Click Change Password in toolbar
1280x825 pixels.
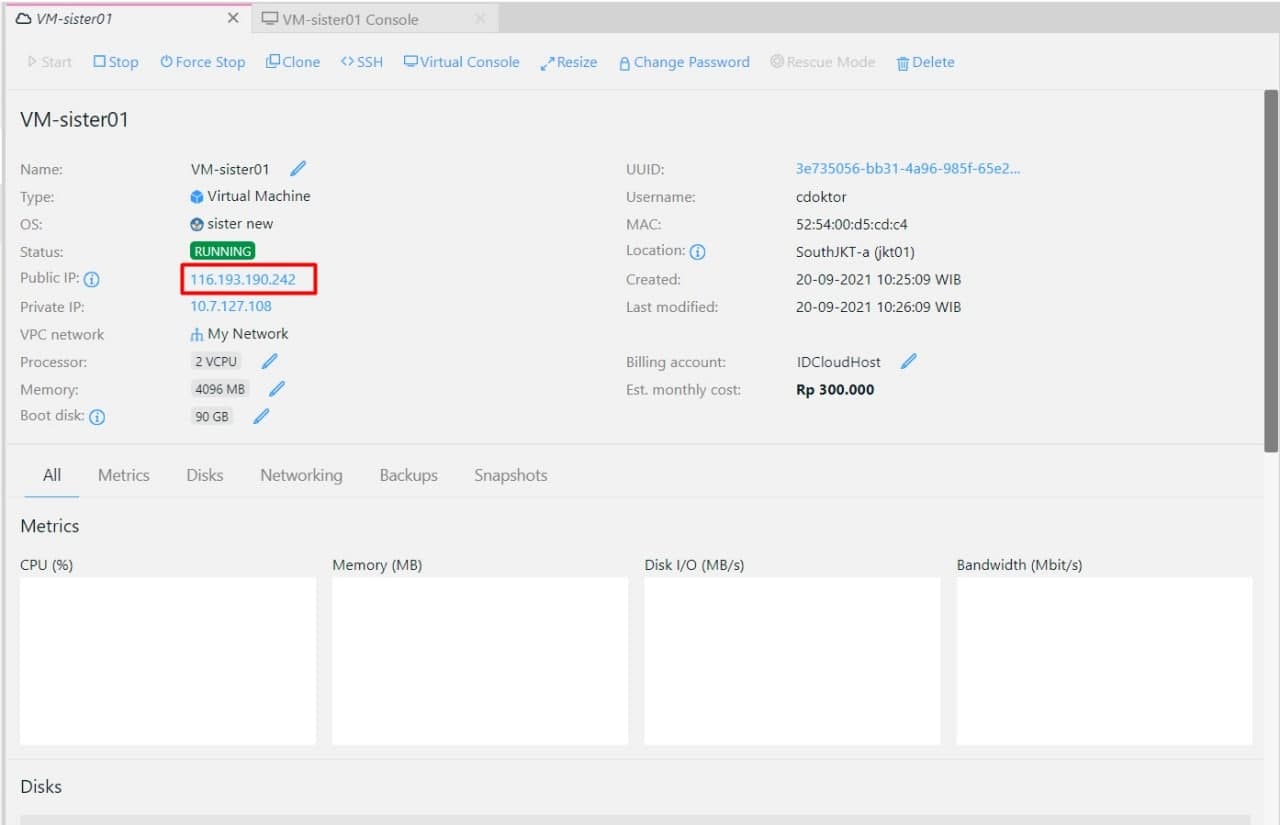pos(684,62)
